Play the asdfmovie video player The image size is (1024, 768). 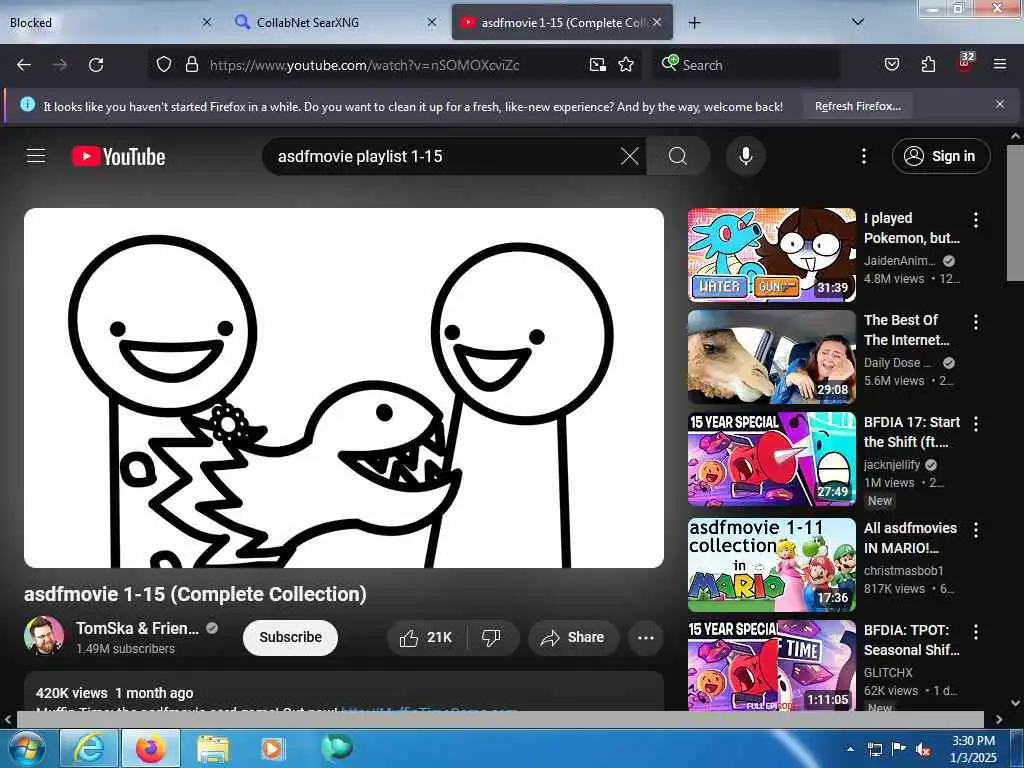(344, 388)
